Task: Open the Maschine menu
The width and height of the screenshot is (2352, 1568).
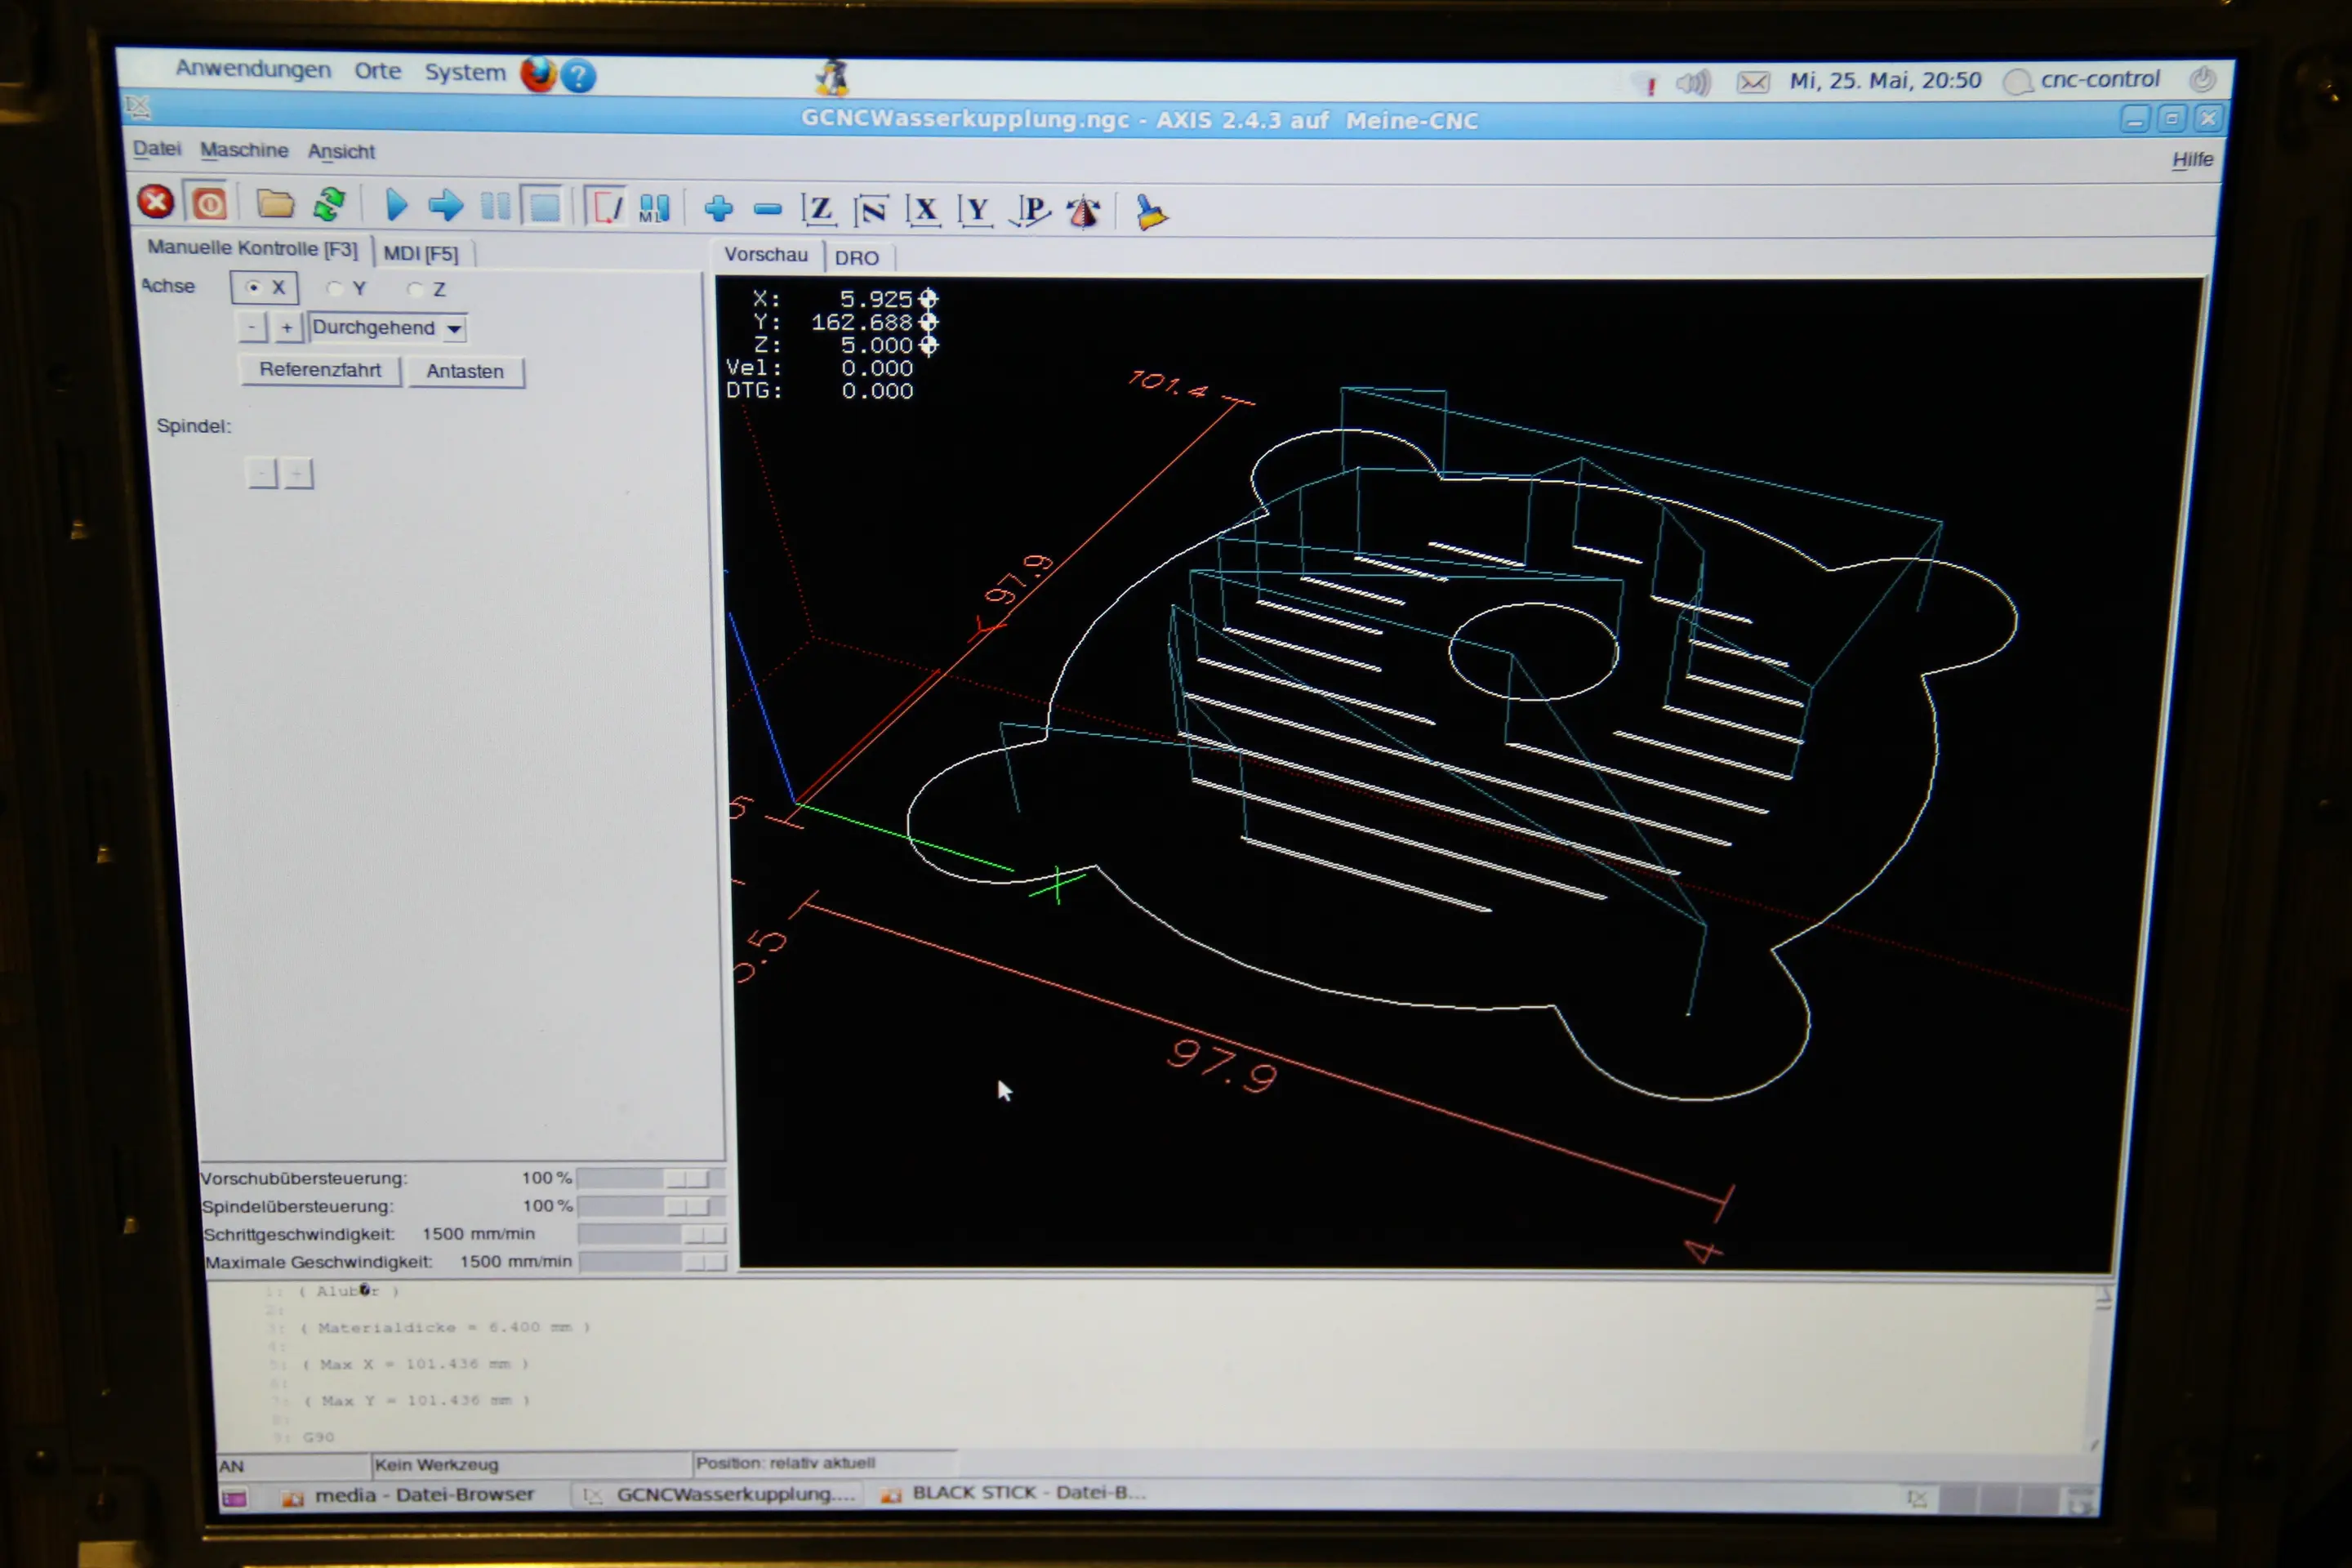Action: [243, 150]
